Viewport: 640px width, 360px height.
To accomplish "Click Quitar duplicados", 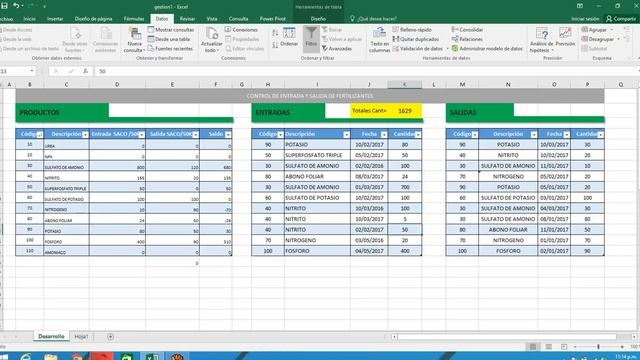I will pyautogui.click(x=416, y=39).
